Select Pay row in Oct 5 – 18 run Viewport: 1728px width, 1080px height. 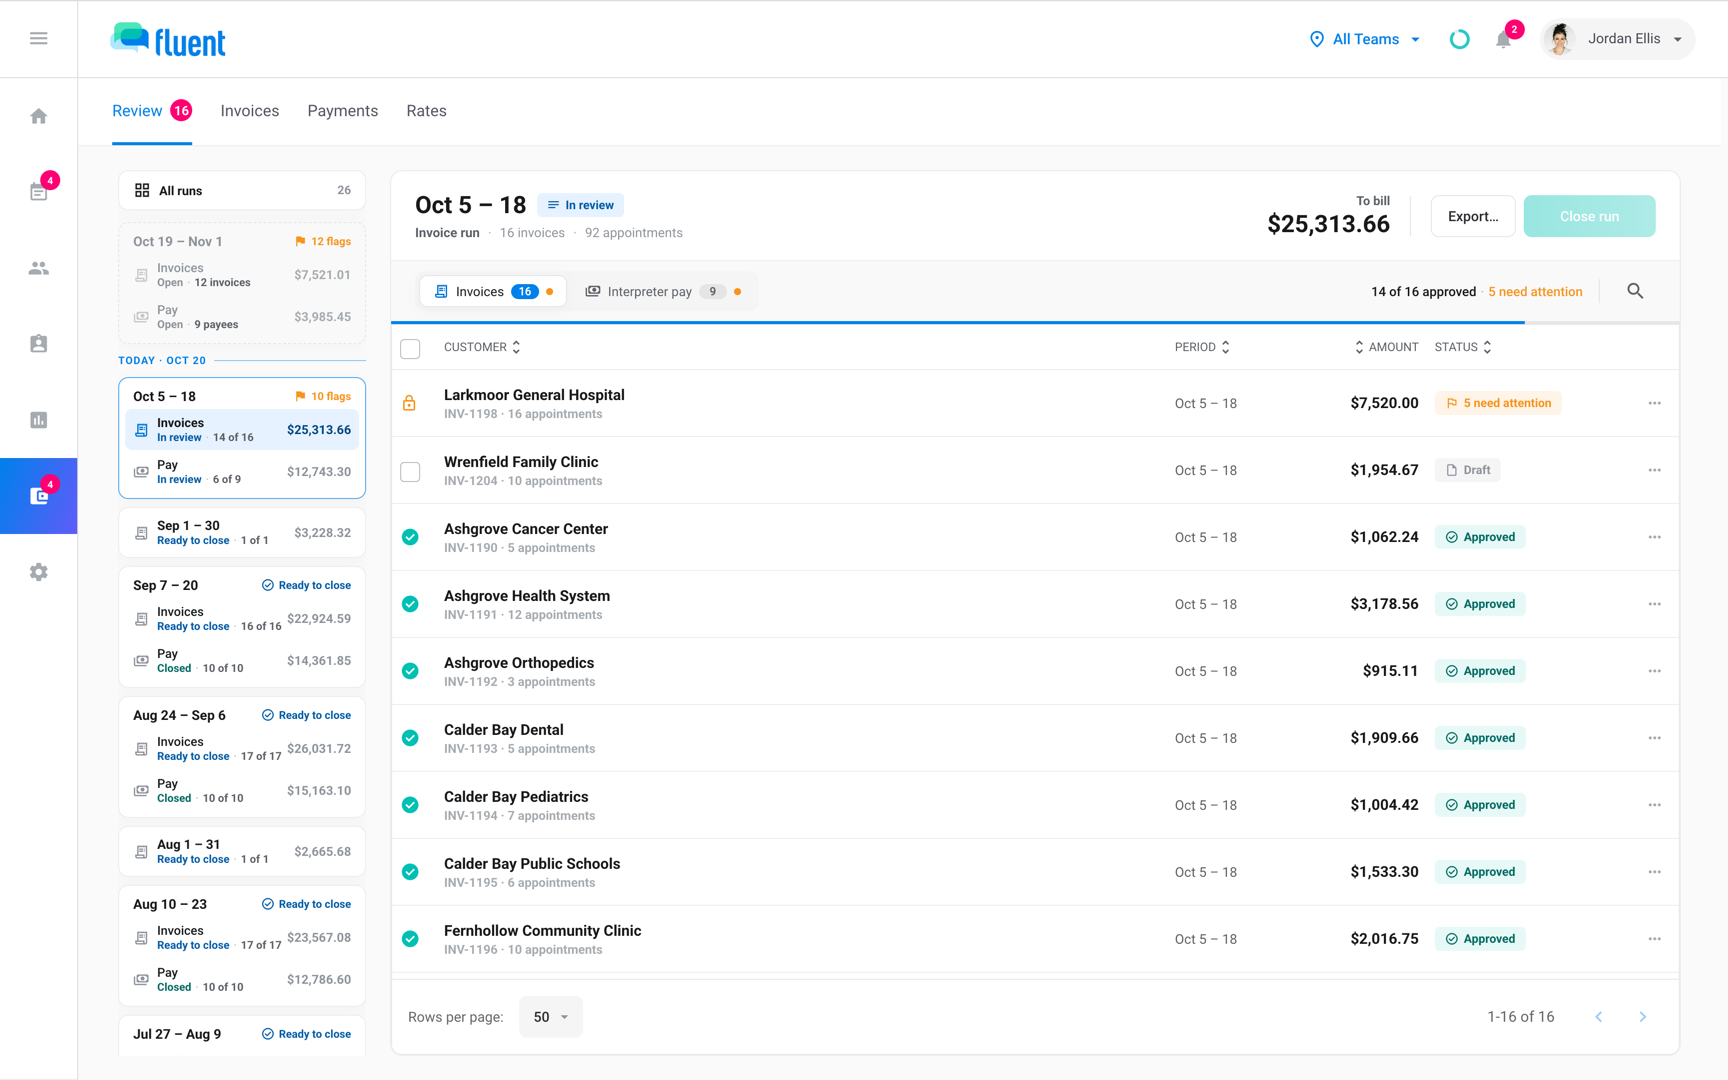pyautogui.click(x=242, y=472)
